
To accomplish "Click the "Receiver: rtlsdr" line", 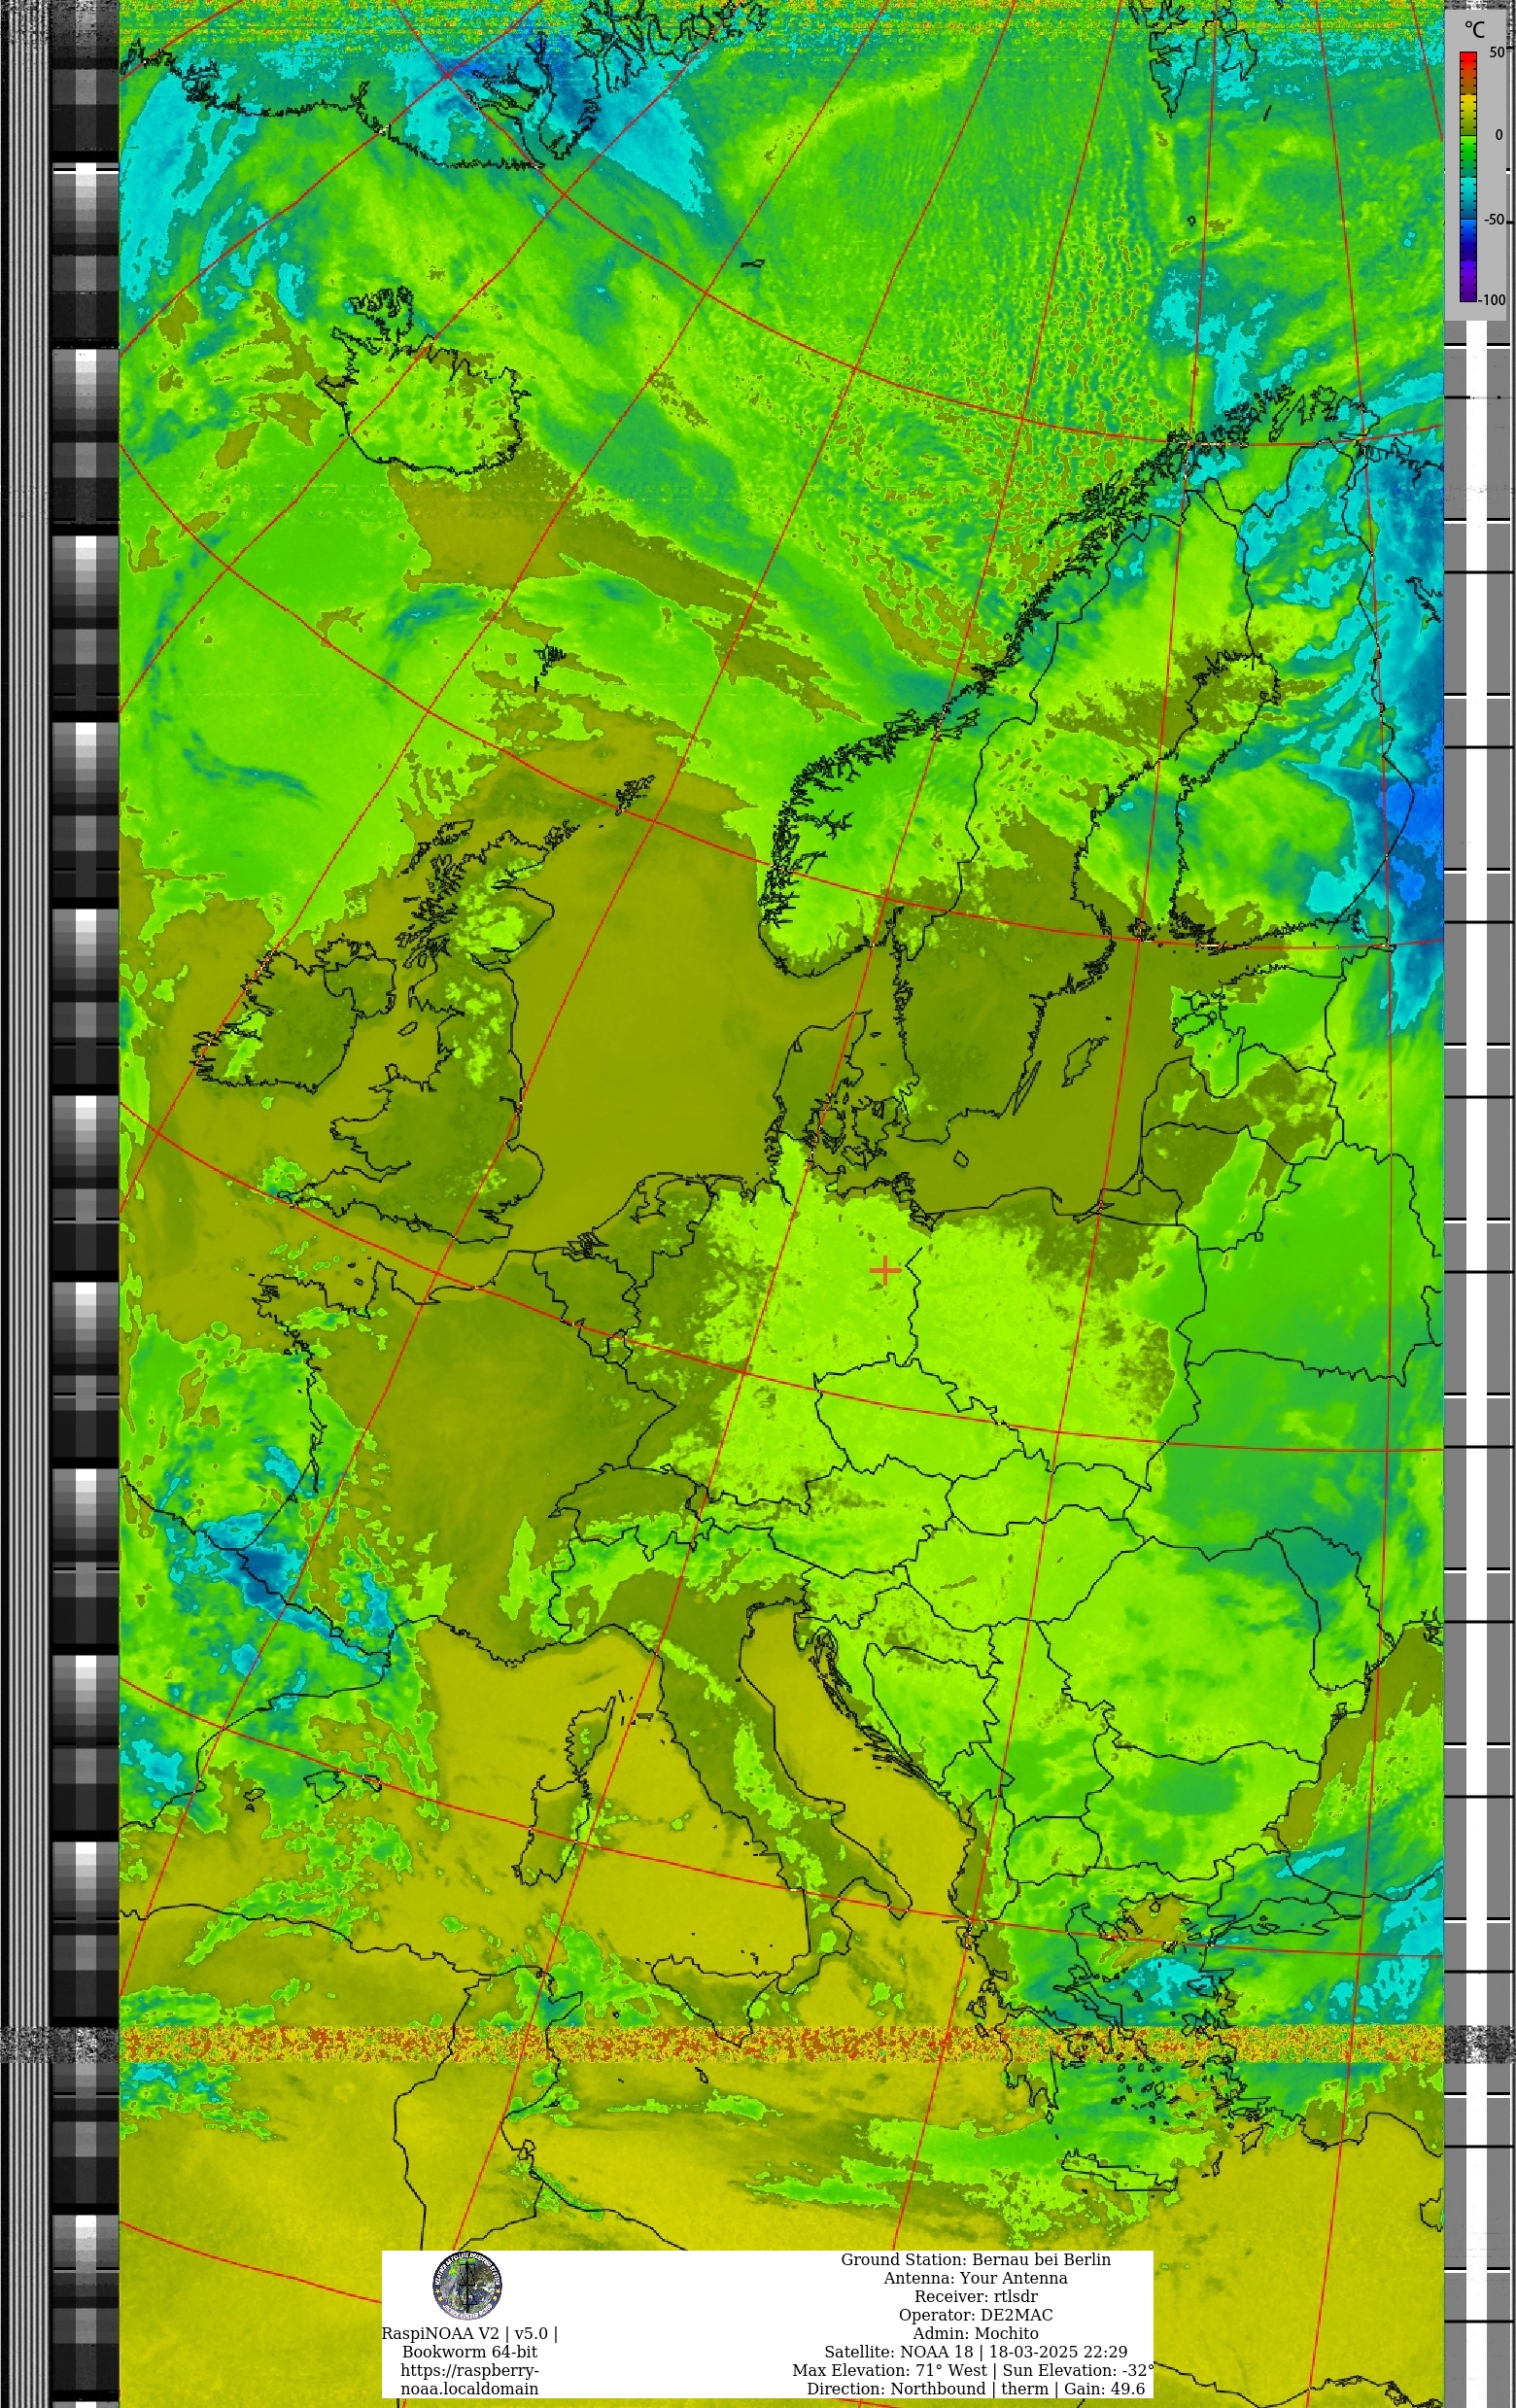I will (x=975, y=2296).
